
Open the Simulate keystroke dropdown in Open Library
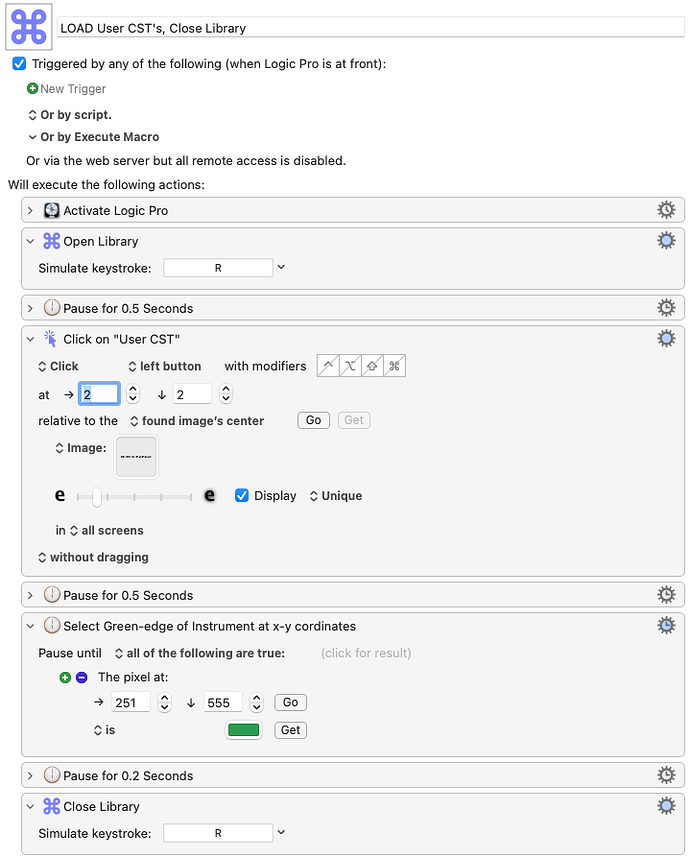tap(283, 268)
